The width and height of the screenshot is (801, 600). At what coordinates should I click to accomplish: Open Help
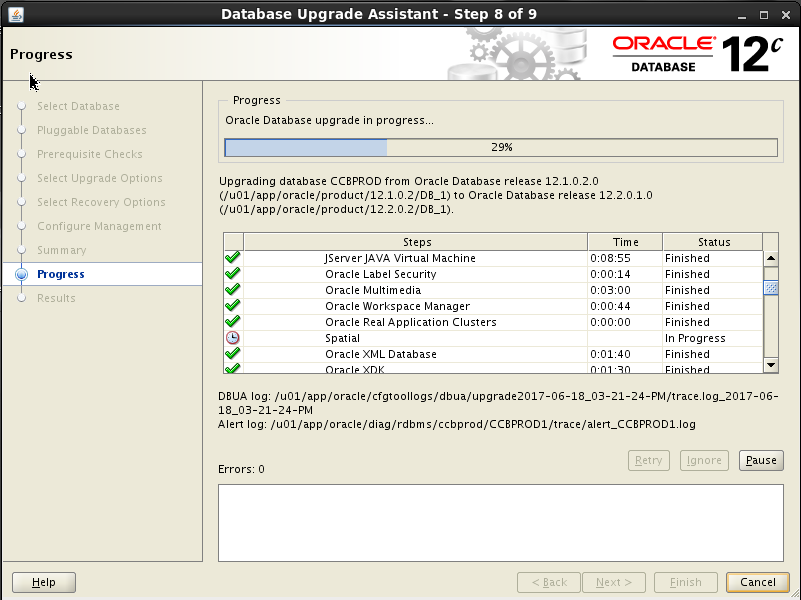coord(43,582)
